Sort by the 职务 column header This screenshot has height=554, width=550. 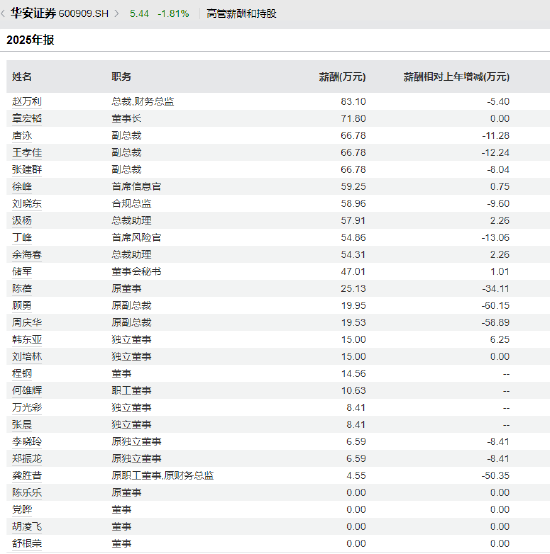[x=121, y=77]
